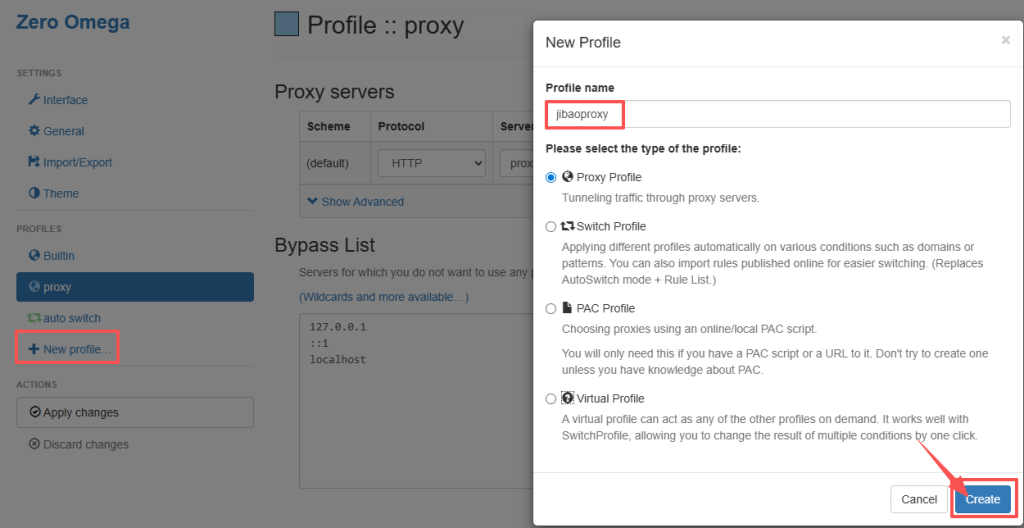The height and width of the screenshot is (528, 1024).
Task: Click the floppy disk icon beside Import/Export
Action: click(34, 162)
